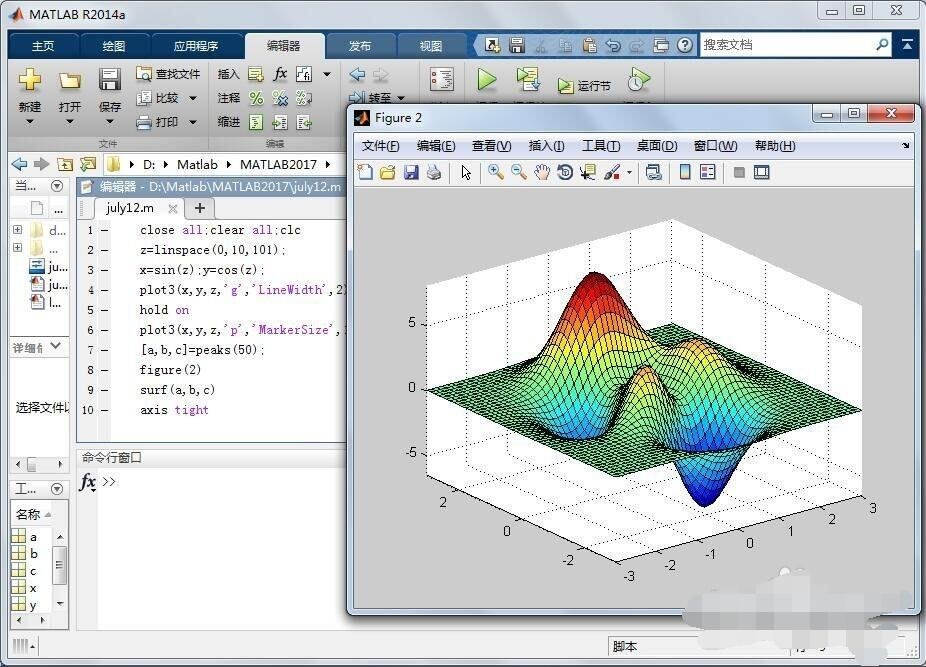Image resolution: width=926 pixels, height=667 pixels.
Task: Open the 工具(T) menu in Figure 2
Action: coord(601,146)
